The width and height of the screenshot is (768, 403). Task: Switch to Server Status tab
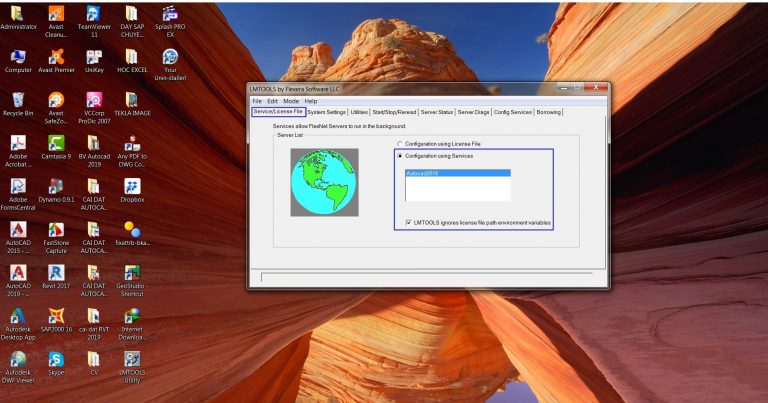[x=436, y=112]
